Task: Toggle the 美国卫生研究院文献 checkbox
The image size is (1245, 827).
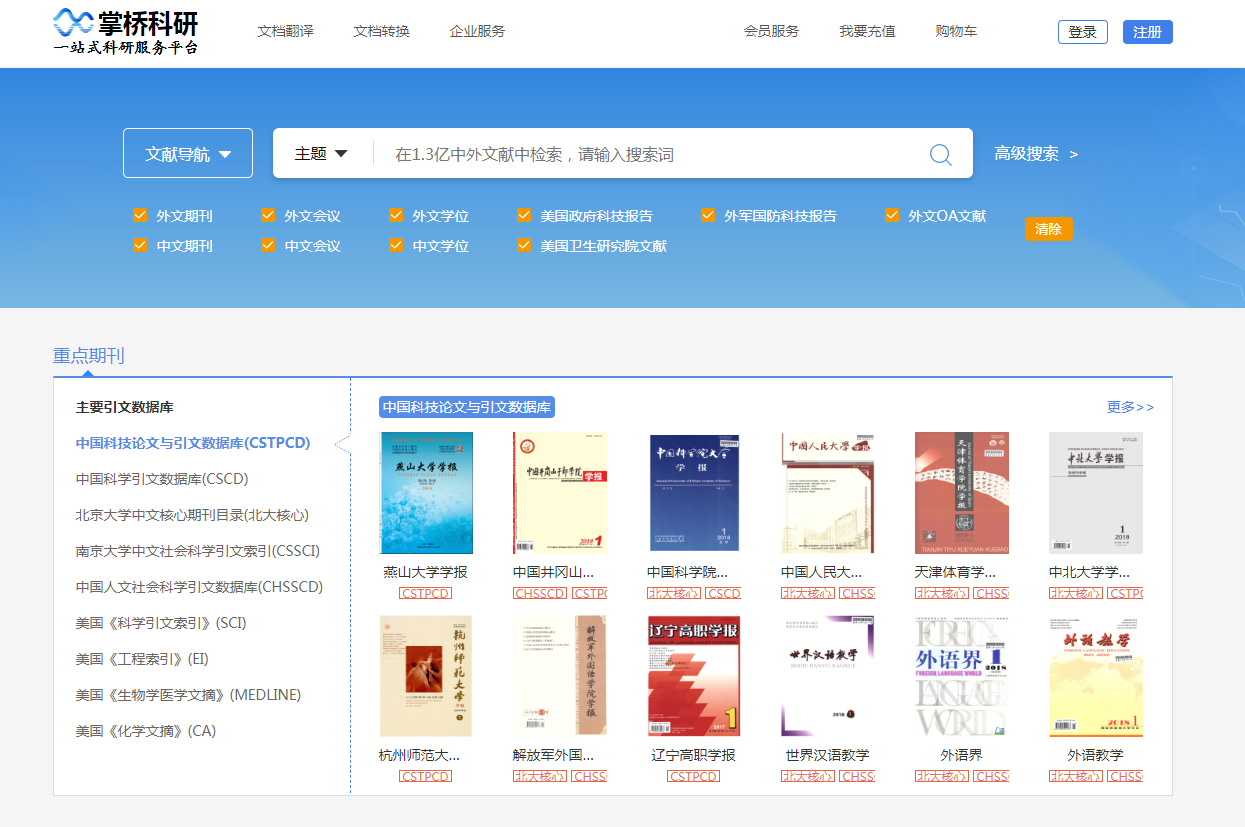Action: [524, 245]
